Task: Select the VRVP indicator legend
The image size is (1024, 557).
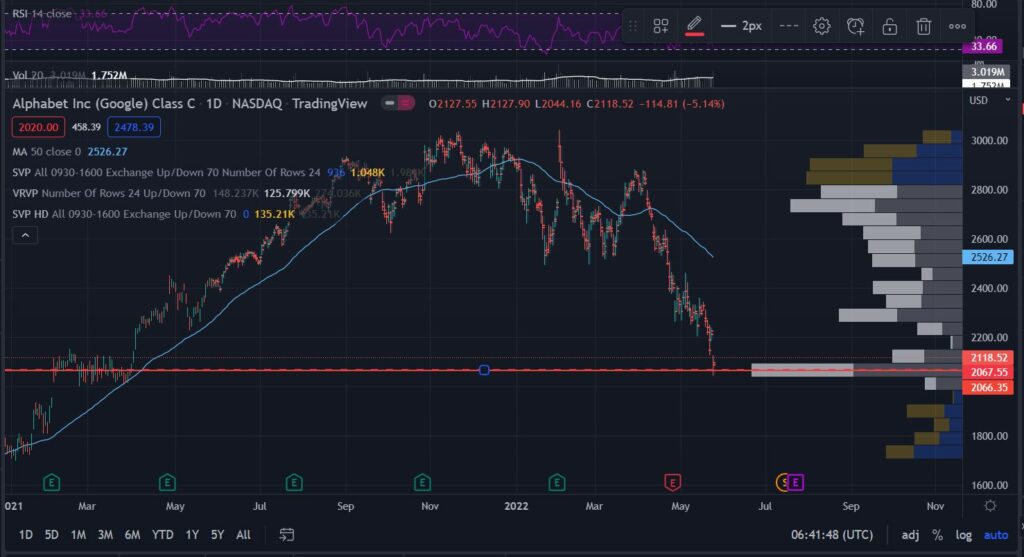Action: (x=108, y=193)
